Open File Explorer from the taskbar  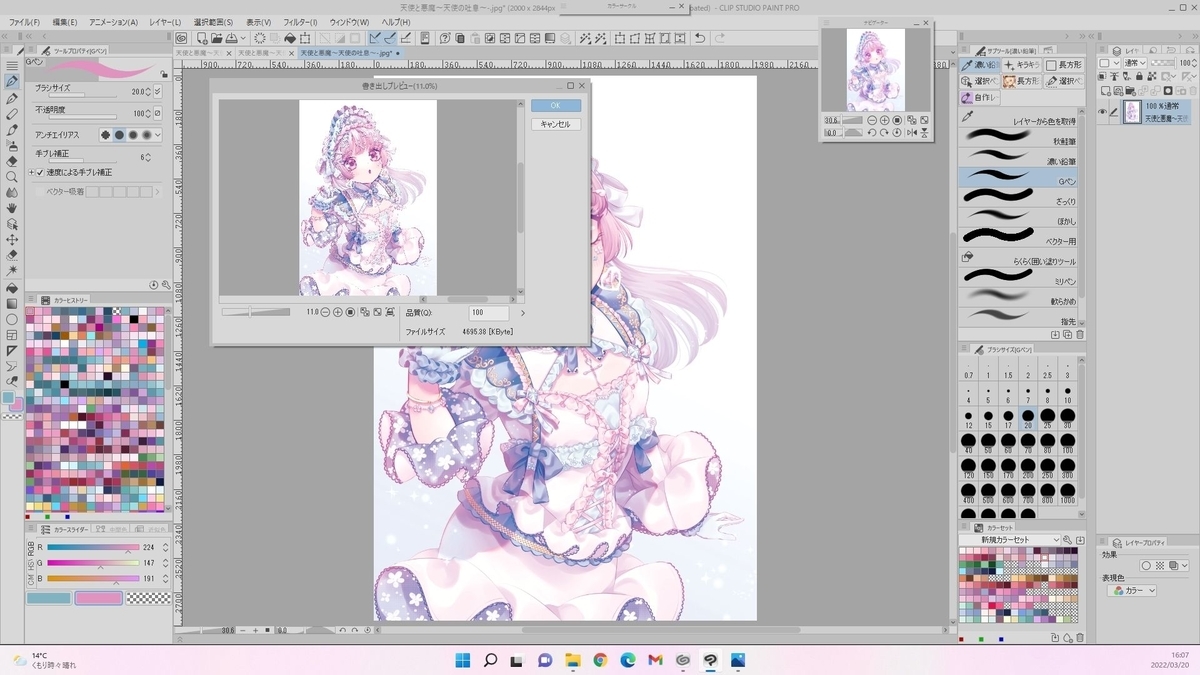tap(573, 660)
